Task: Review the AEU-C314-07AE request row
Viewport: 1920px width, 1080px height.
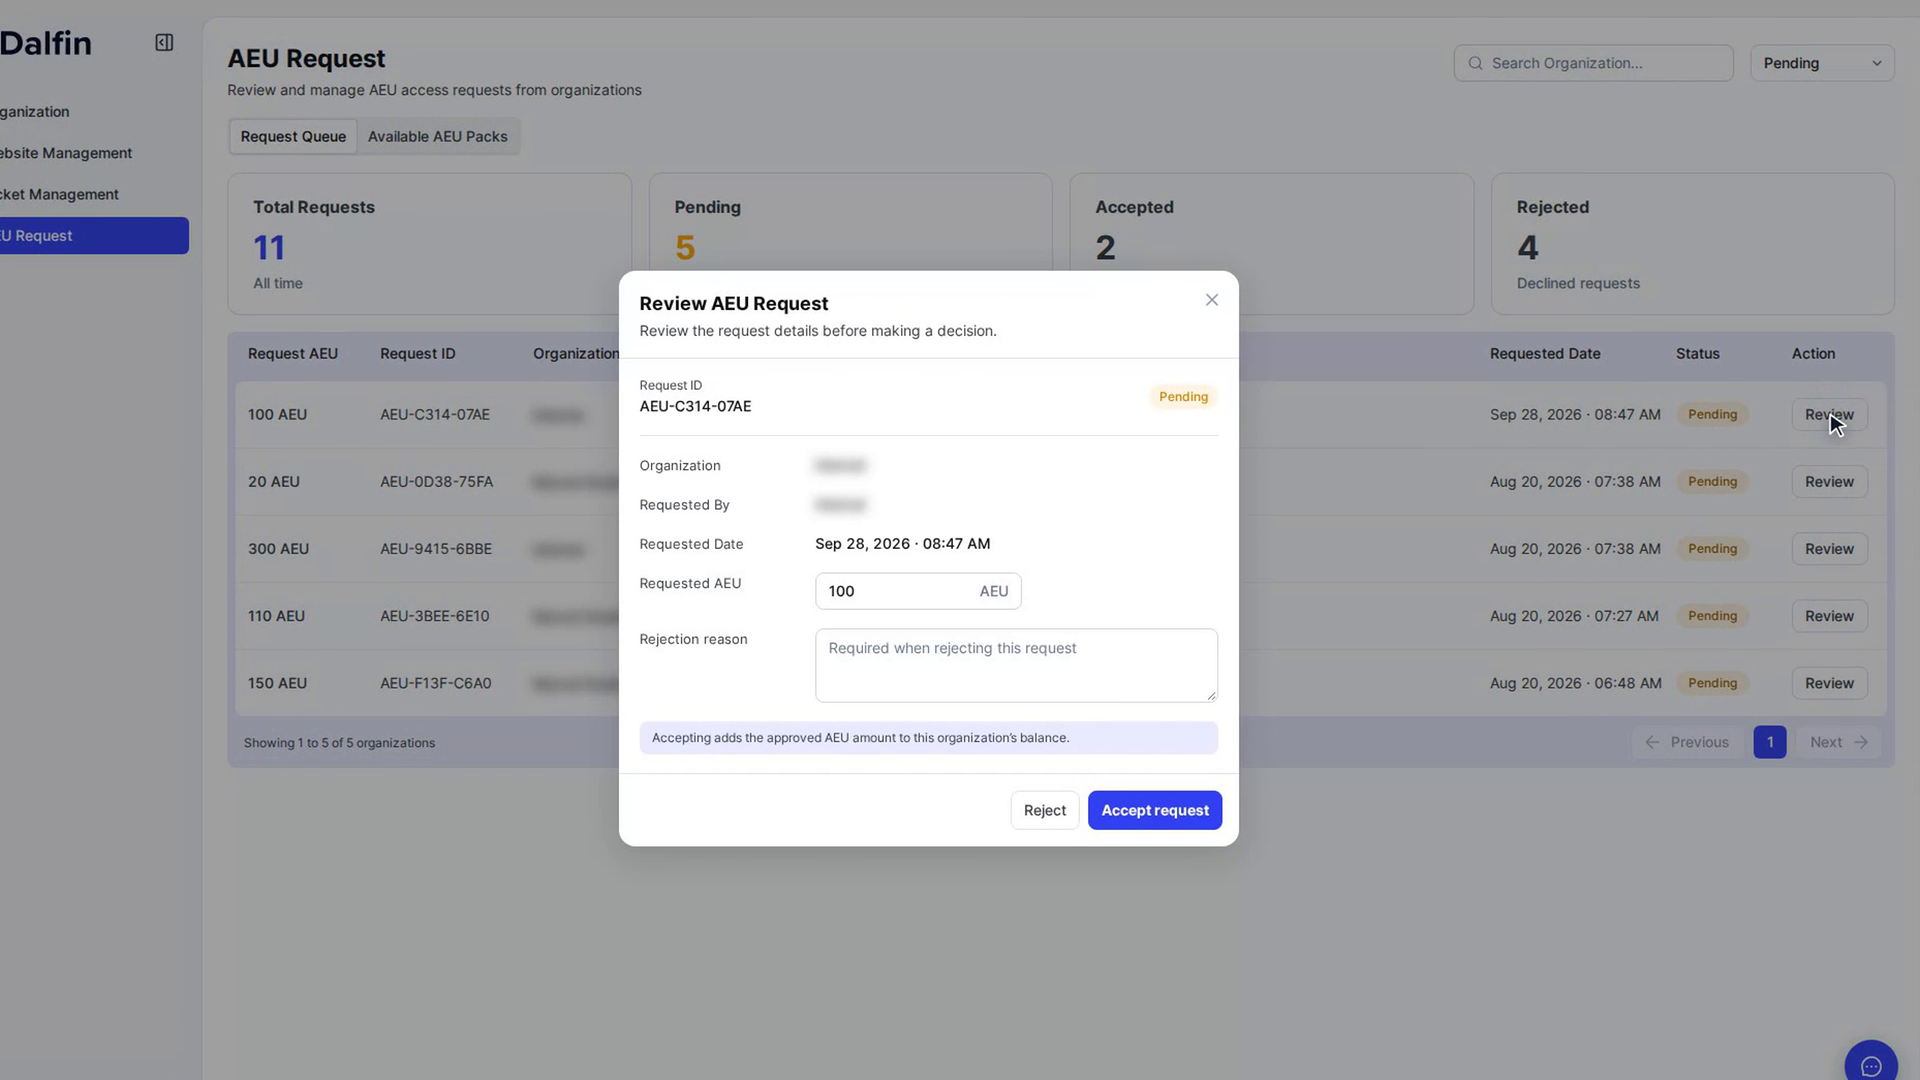Action: (x=1829, y=415)
